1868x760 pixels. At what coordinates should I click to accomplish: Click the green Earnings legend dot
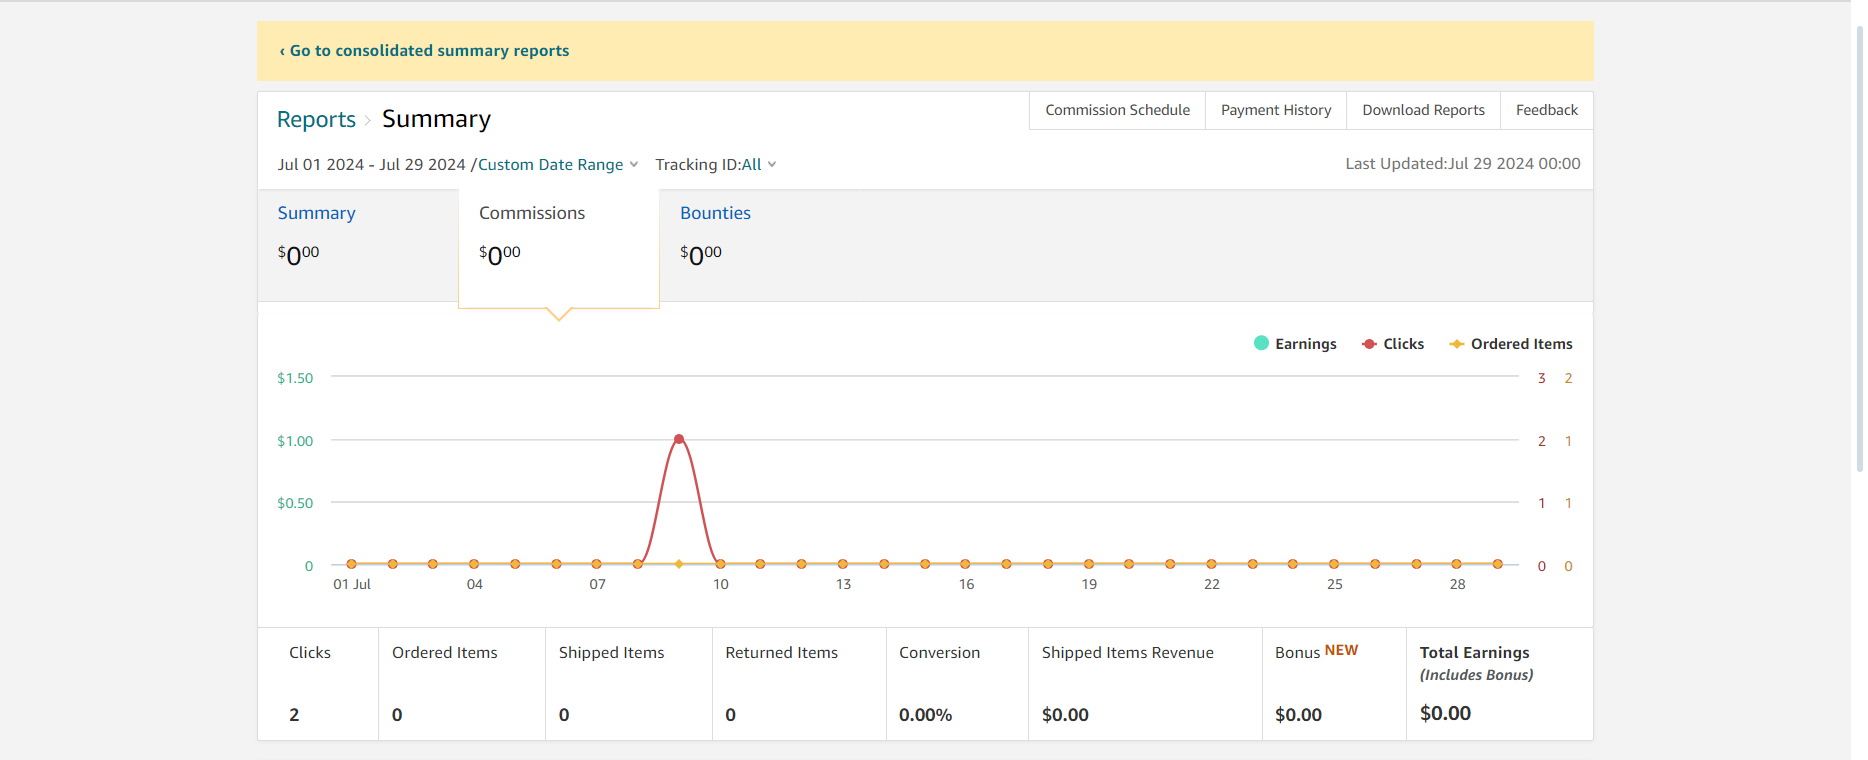pos(1261,343)
